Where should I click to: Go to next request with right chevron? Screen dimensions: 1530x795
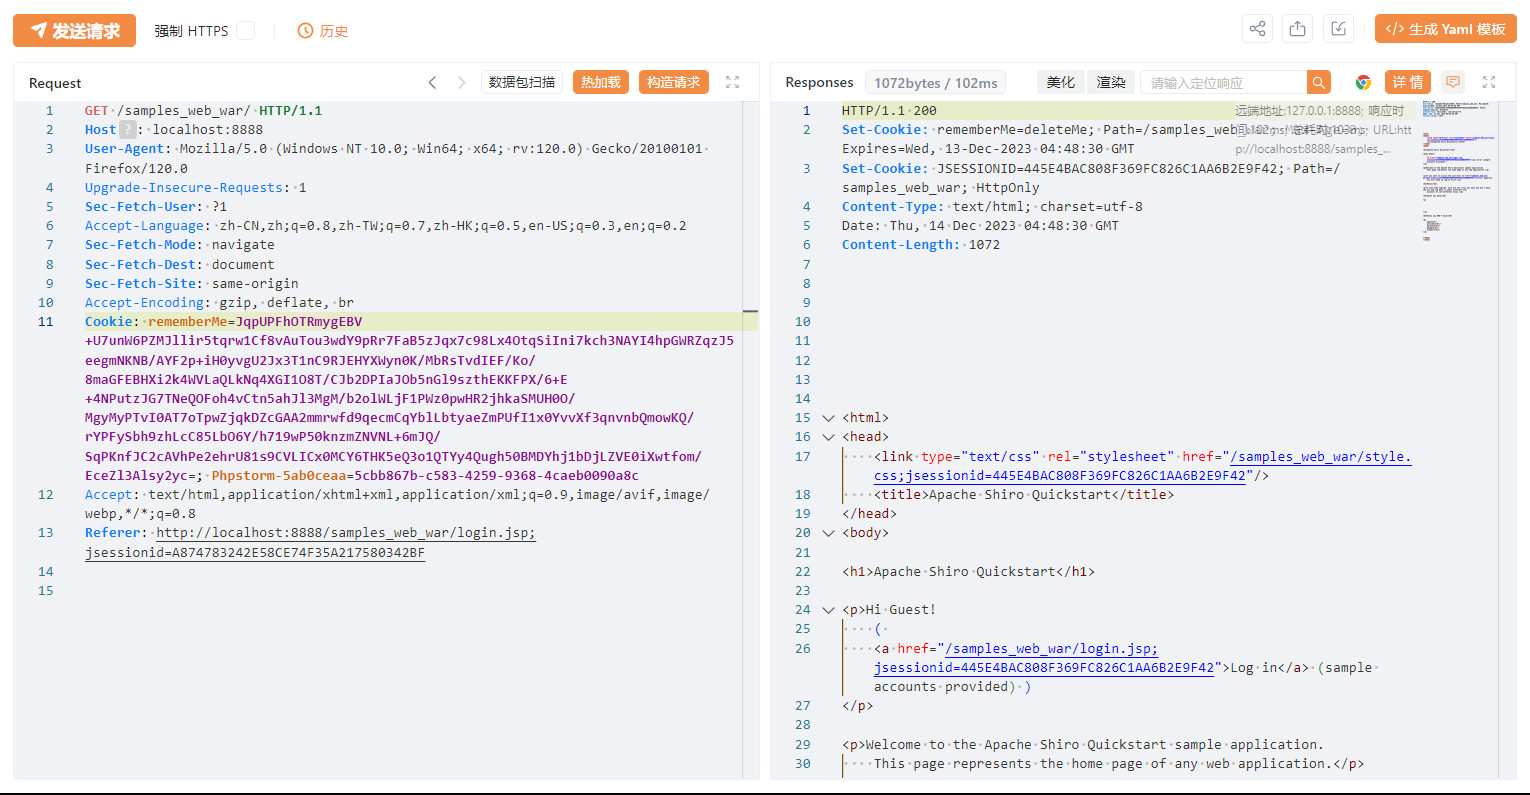point(461,82)
